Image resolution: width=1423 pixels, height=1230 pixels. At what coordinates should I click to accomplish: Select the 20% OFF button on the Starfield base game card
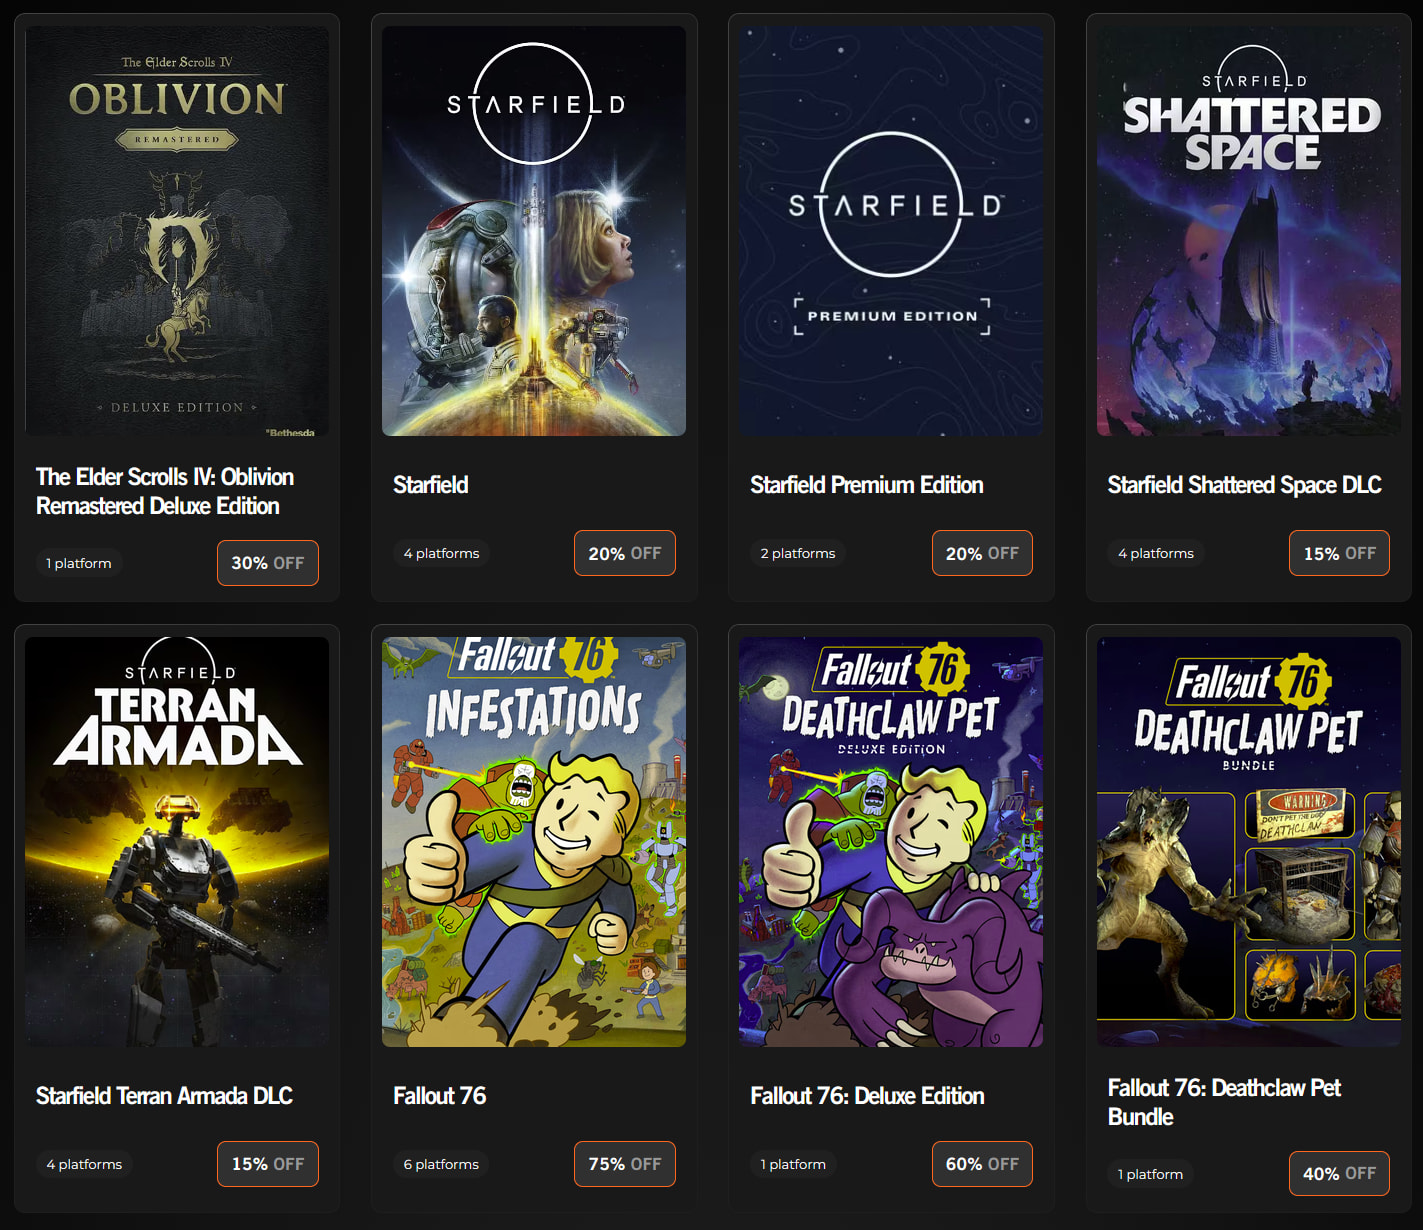point(625,553)
